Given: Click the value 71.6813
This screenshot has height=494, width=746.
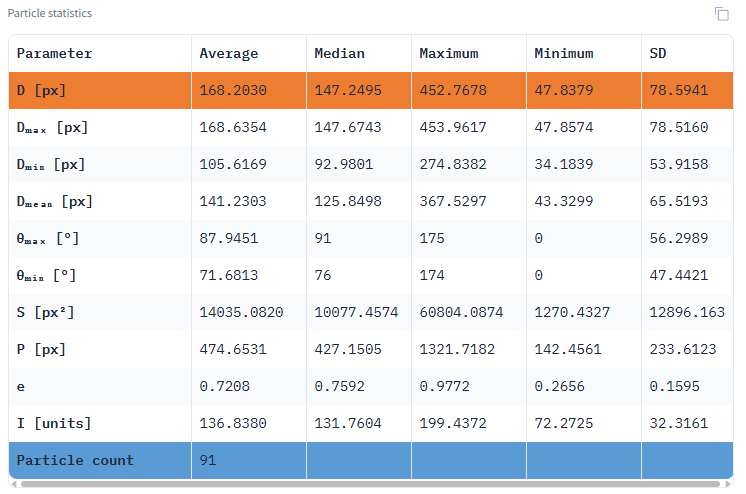Looking at the screenshot, I should coord(228,276).
